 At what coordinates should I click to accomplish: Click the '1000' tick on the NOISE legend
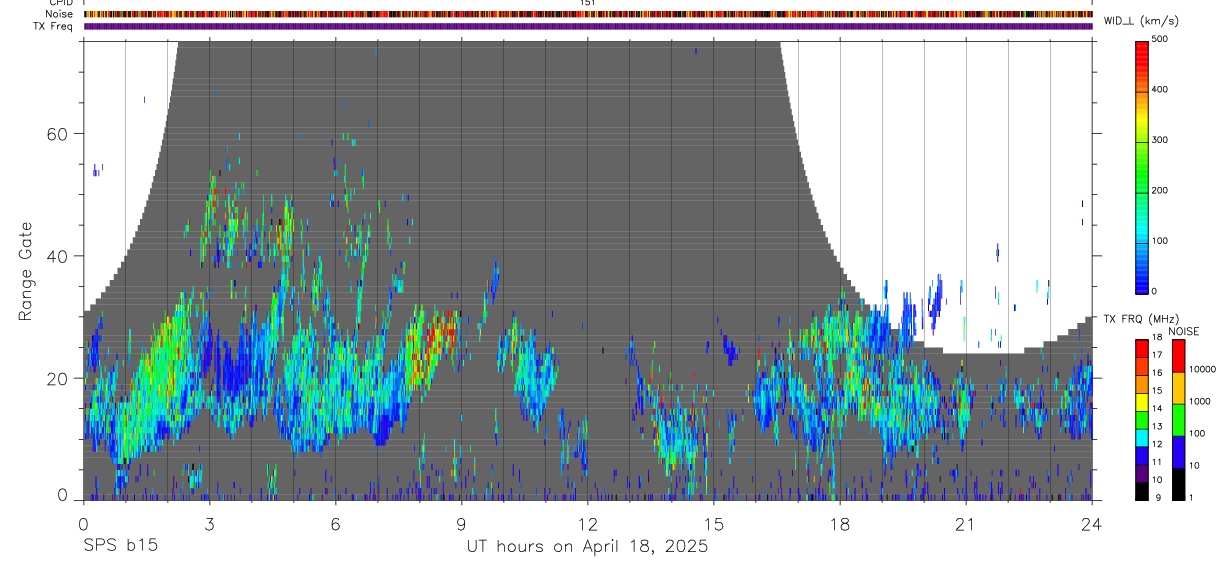(x=1201, y=401)
